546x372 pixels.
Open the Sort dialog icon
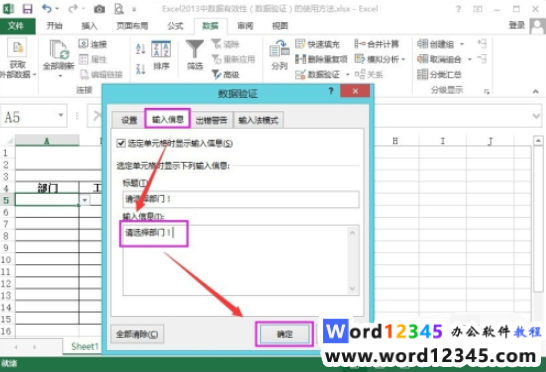pyautogui.click(x=161, y=49)
